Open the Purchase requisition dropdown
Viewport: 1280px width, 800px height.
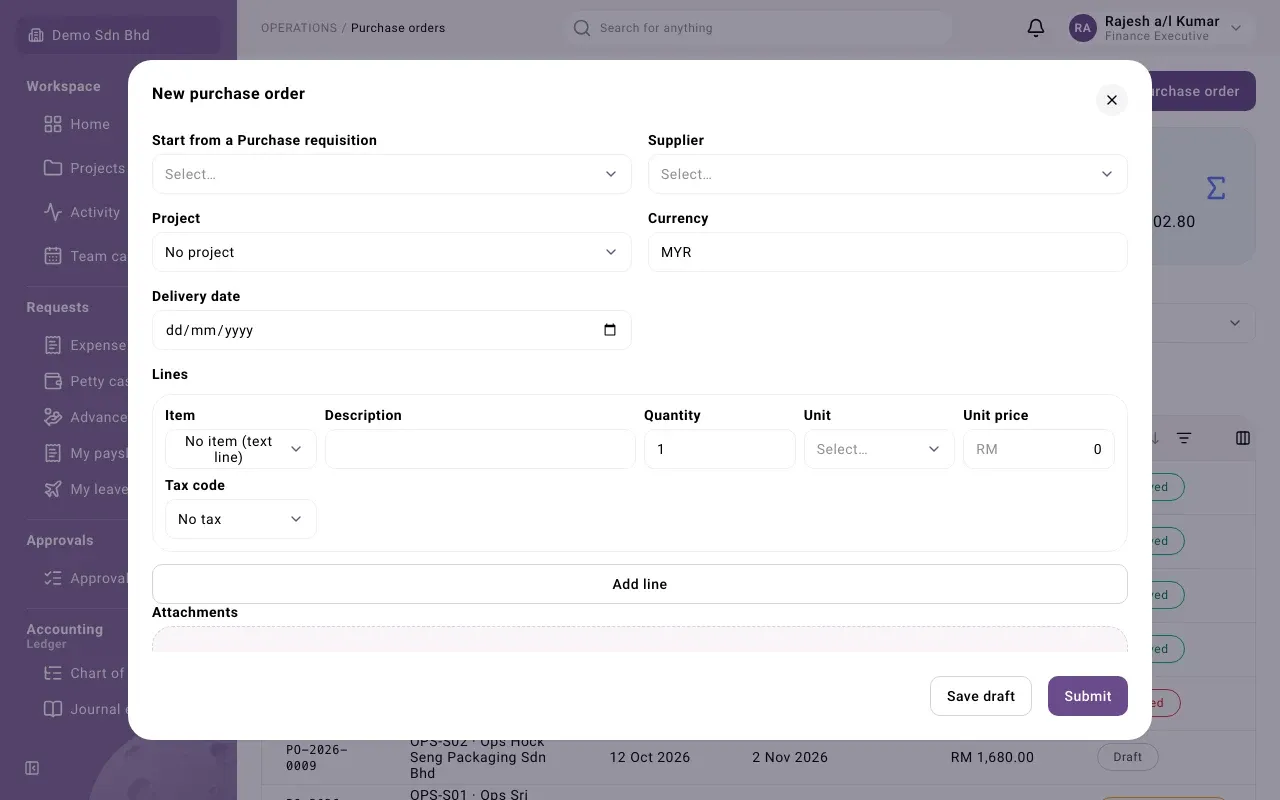(x=392, y=174)
